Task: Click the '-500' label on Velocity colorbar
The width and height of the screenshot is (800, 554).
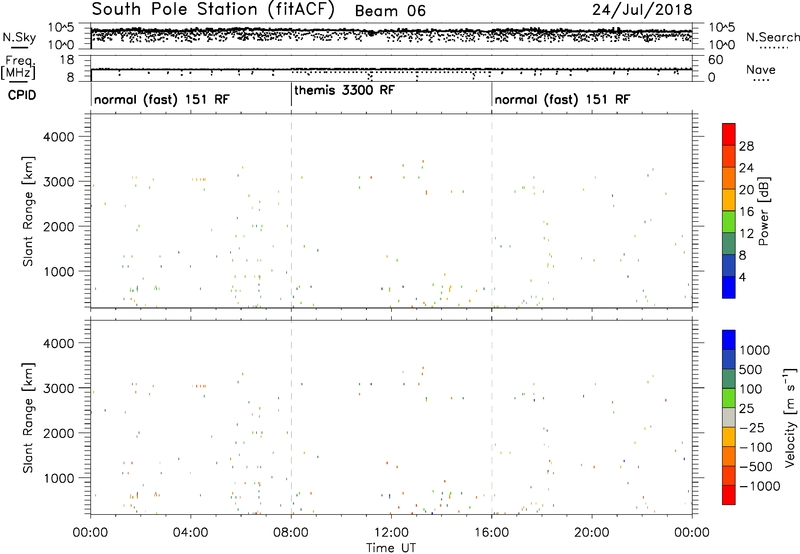Action: click(756, 467)
